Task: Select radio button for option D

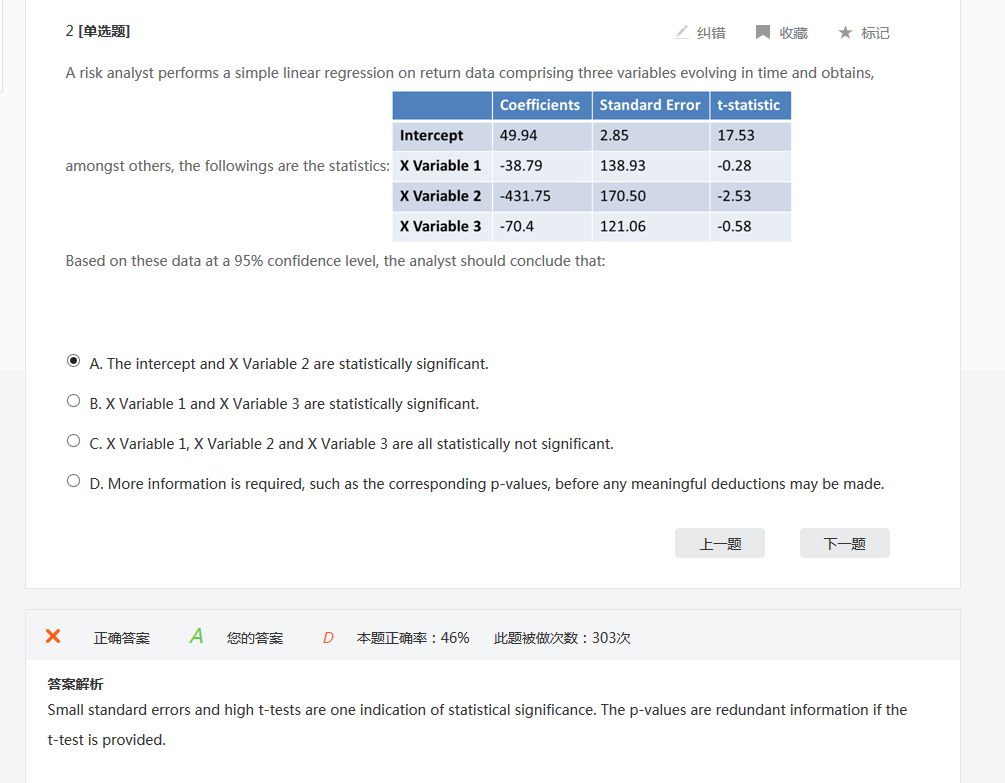Action: 73,481
